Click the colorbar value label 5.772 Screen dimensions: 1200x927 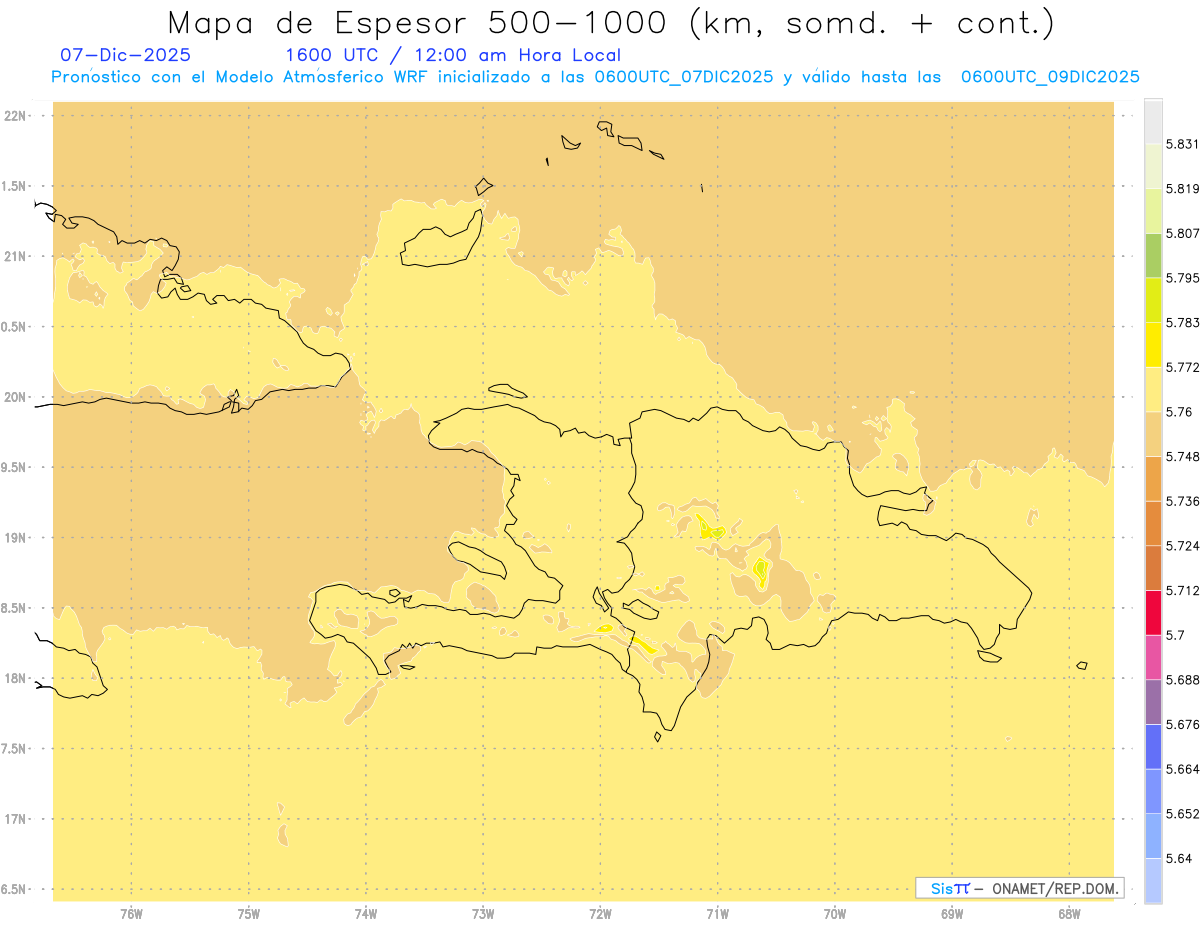[1183, 367]
